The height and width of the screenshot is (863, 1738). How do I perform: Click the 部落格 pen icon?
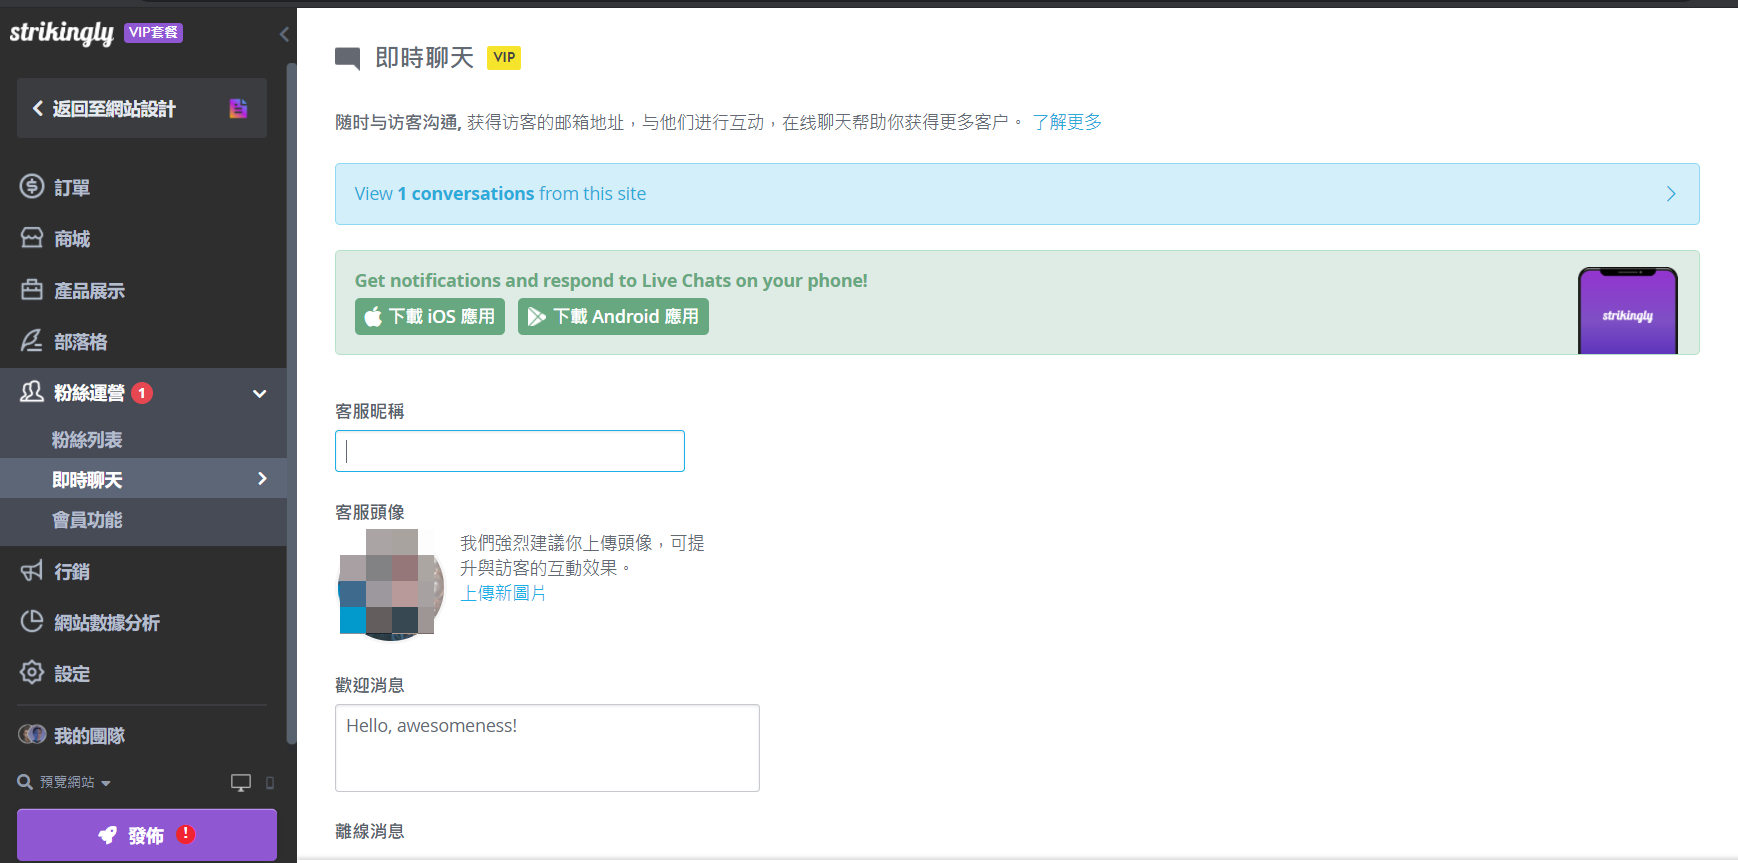(32, 341)
